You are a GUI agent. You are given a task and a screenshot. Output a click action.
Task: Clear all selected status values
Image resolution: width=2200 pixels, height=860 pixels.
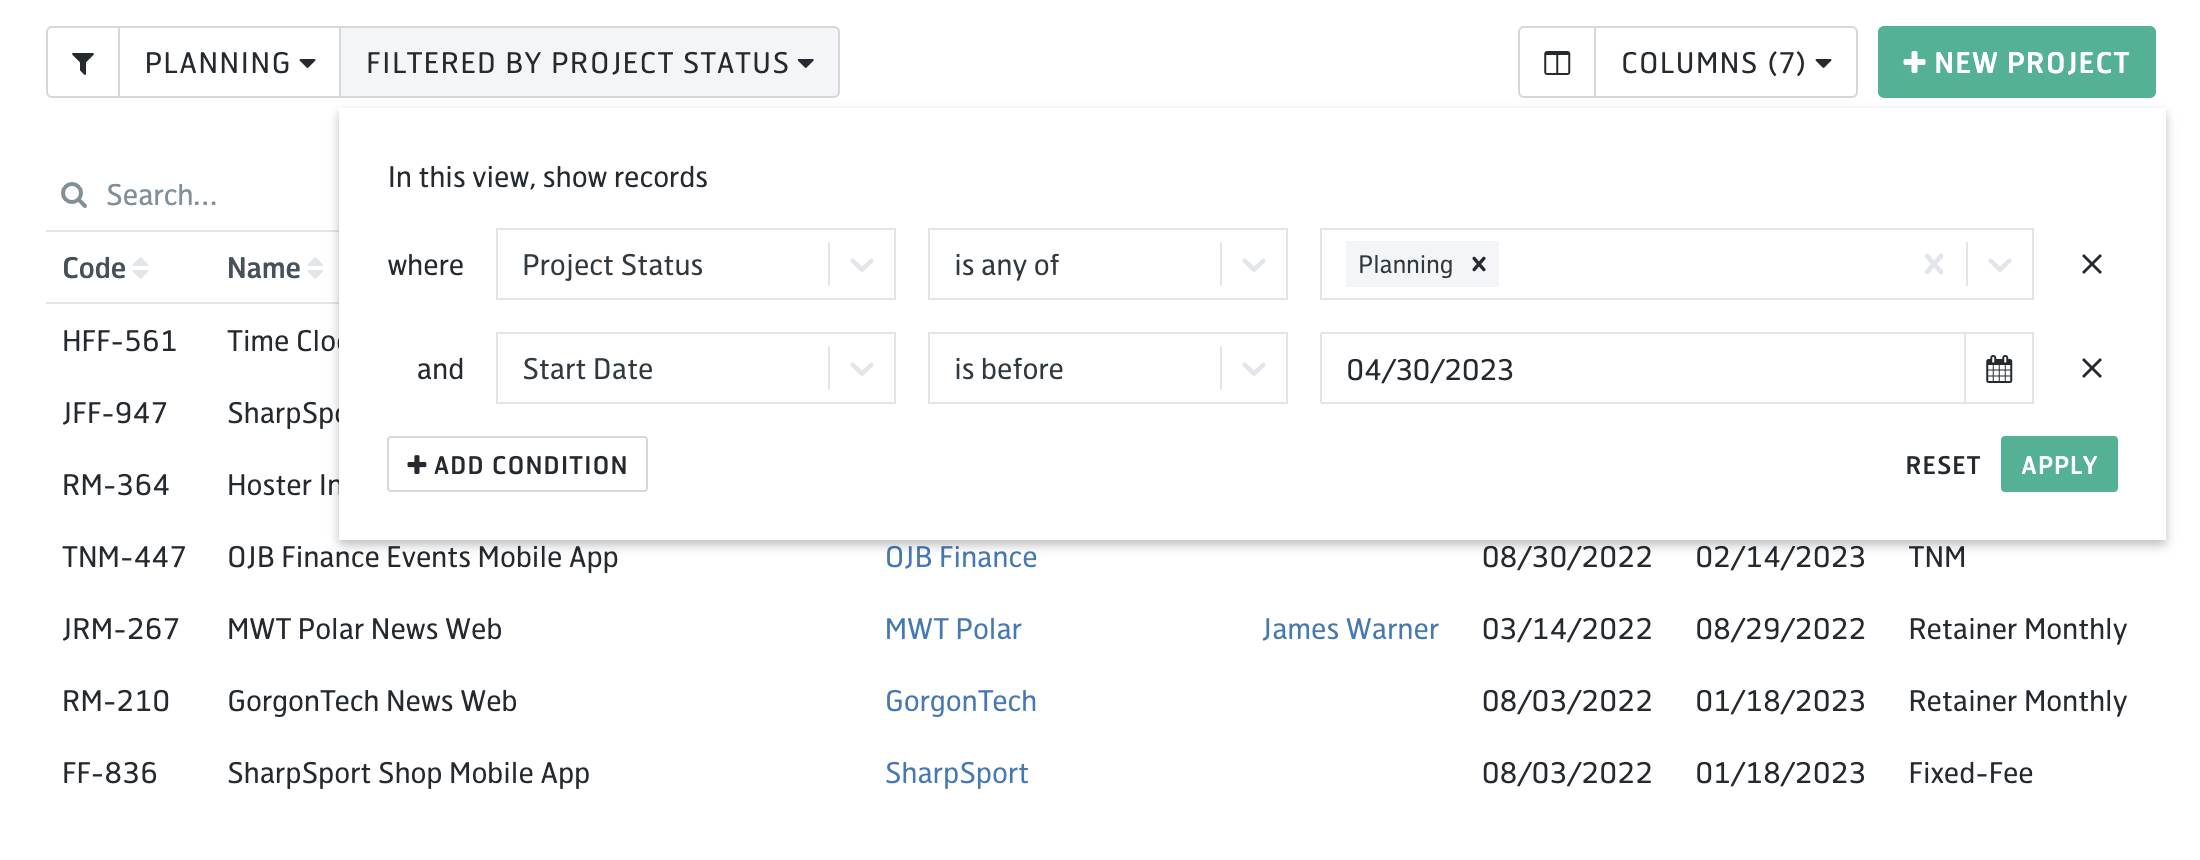(x=1934, y=264)
